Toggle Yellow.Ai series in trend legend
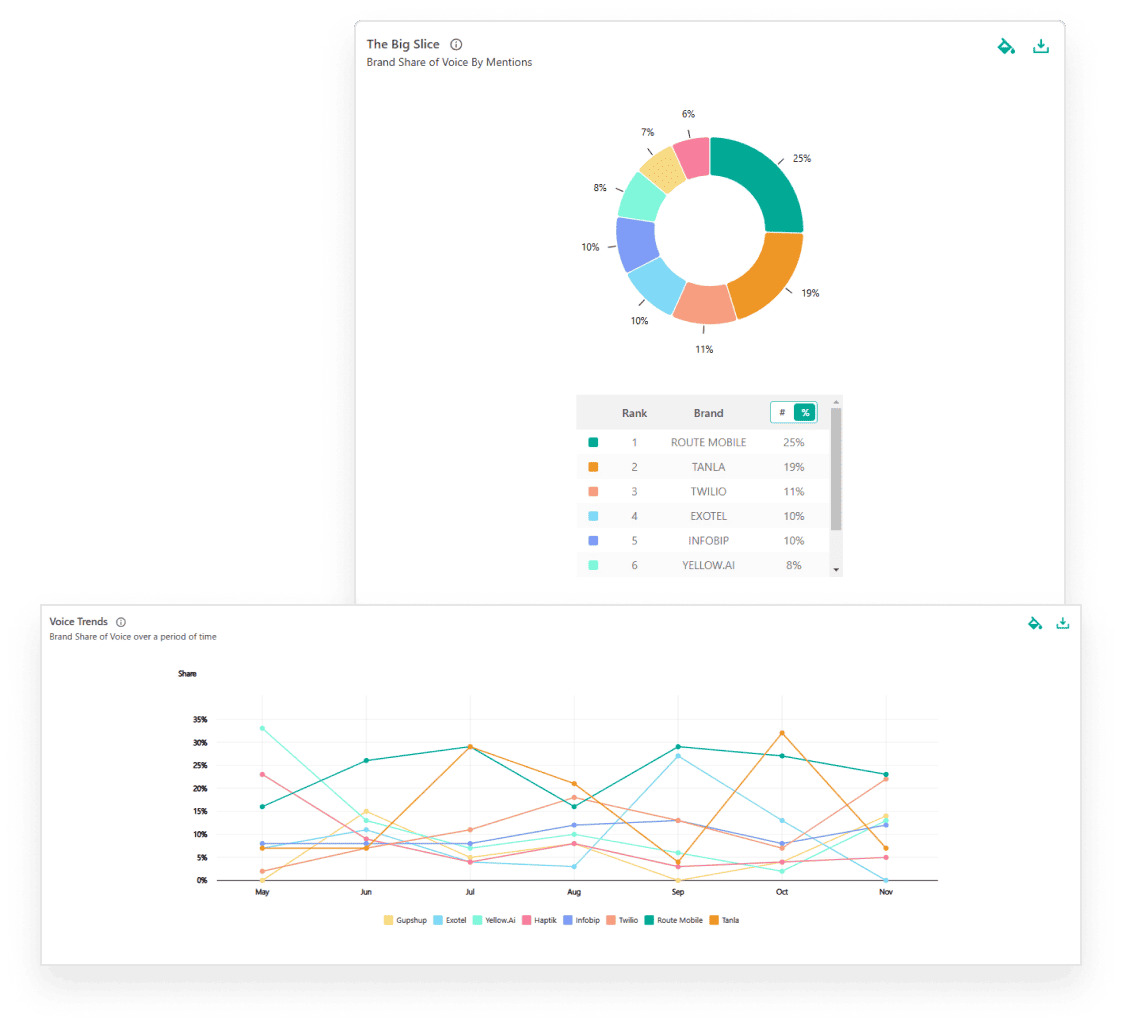 (x=494, y=920)
